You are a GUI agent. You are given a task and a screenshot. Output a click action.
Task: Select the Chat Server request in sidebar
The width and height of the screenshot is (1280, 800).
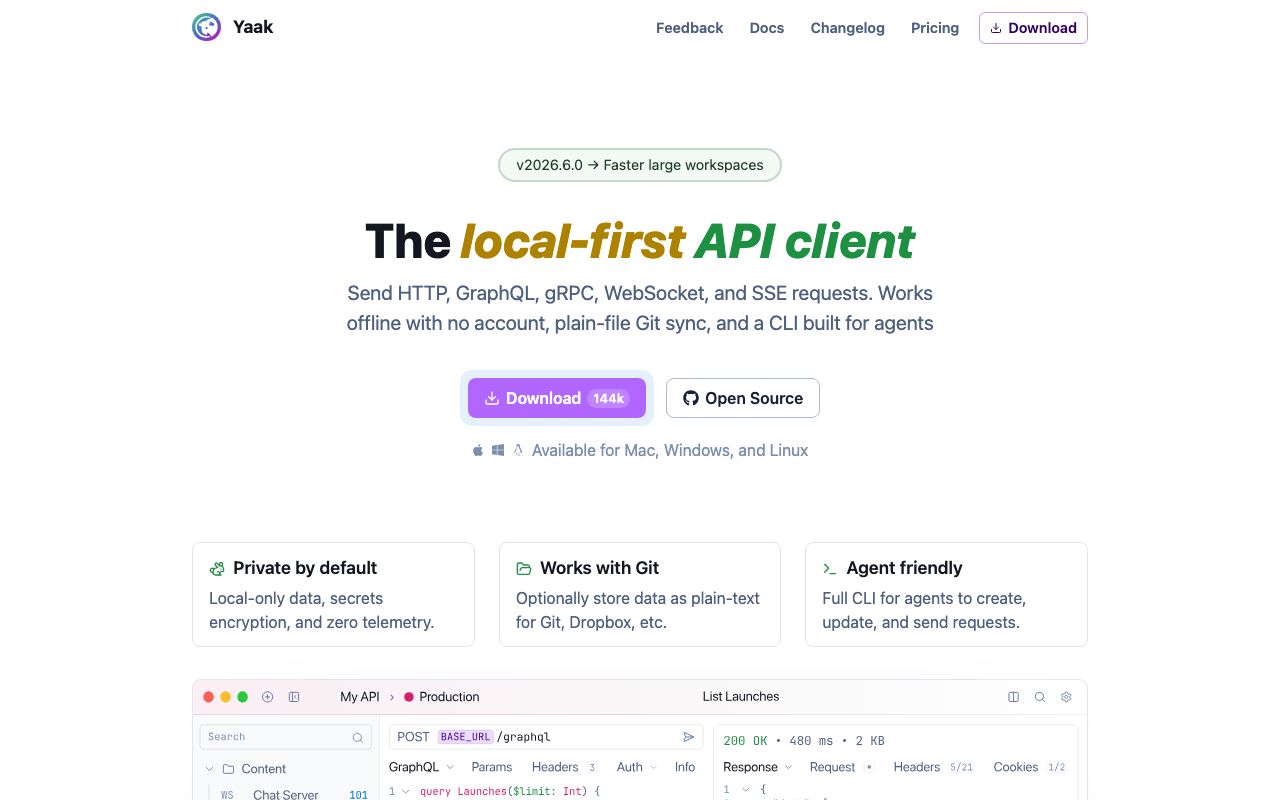point(286,795)
